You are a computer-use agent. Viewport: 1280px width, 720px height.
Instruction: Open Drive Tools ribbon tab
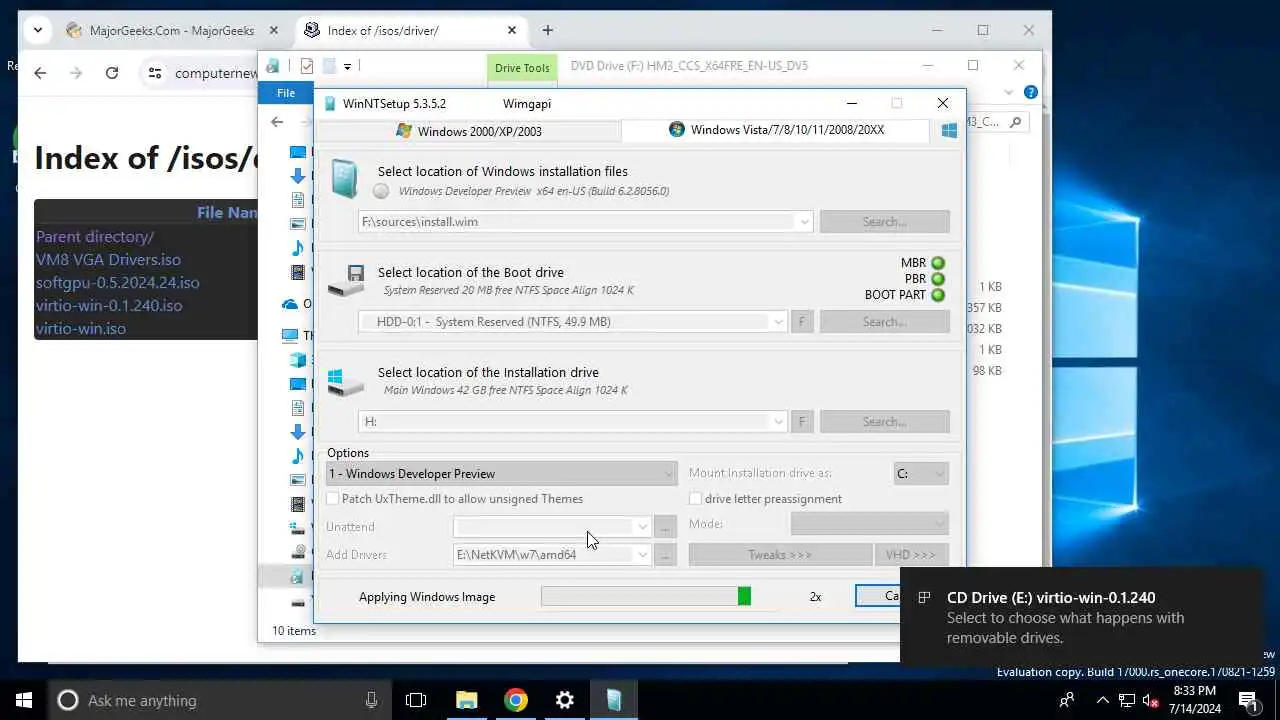click(x=522, y=68)
